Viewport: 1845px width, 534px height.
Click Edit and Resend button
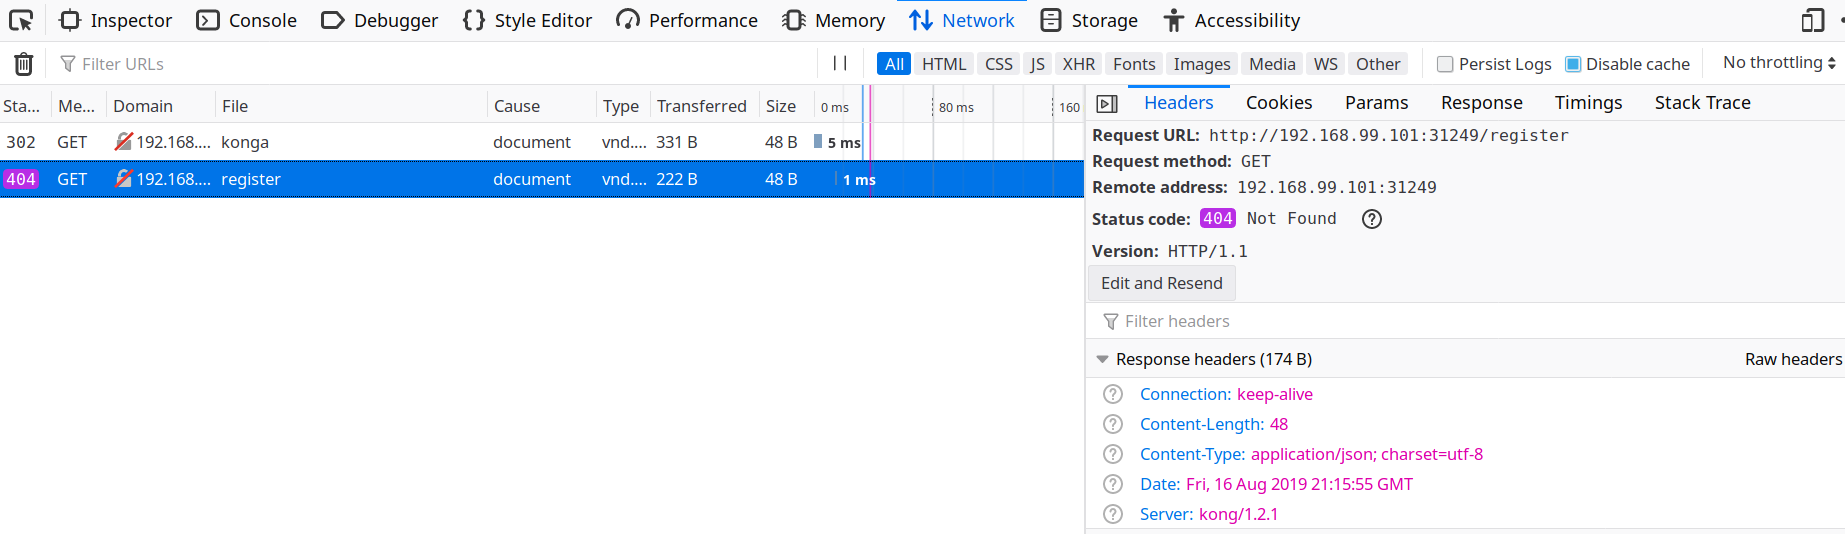(1162, 283)
